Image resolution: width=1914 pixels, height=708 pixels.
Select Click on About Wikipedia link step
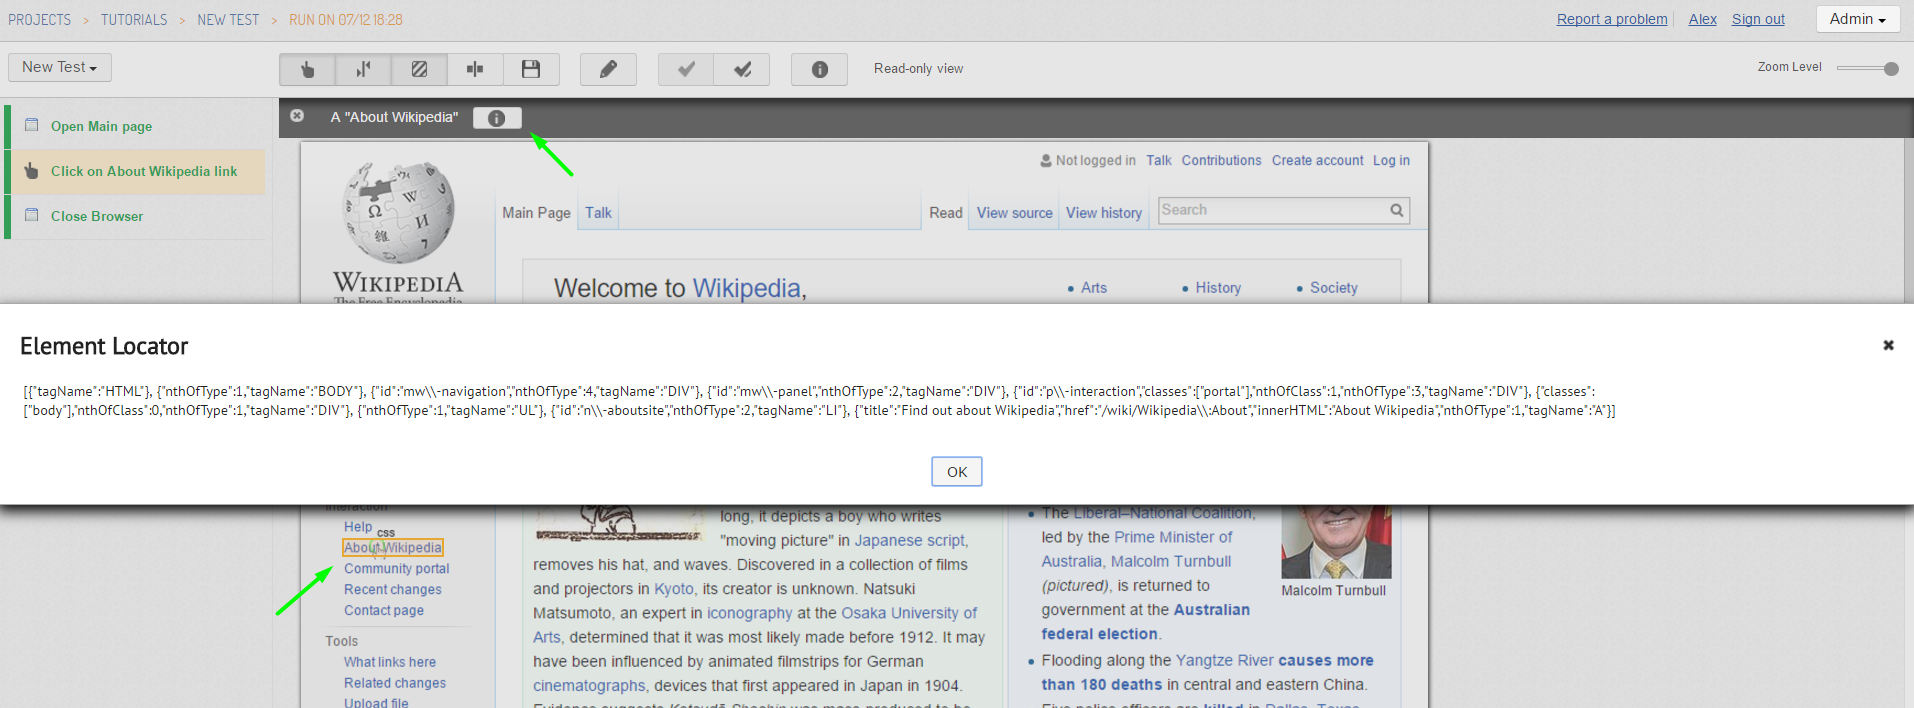click(137, 171)
